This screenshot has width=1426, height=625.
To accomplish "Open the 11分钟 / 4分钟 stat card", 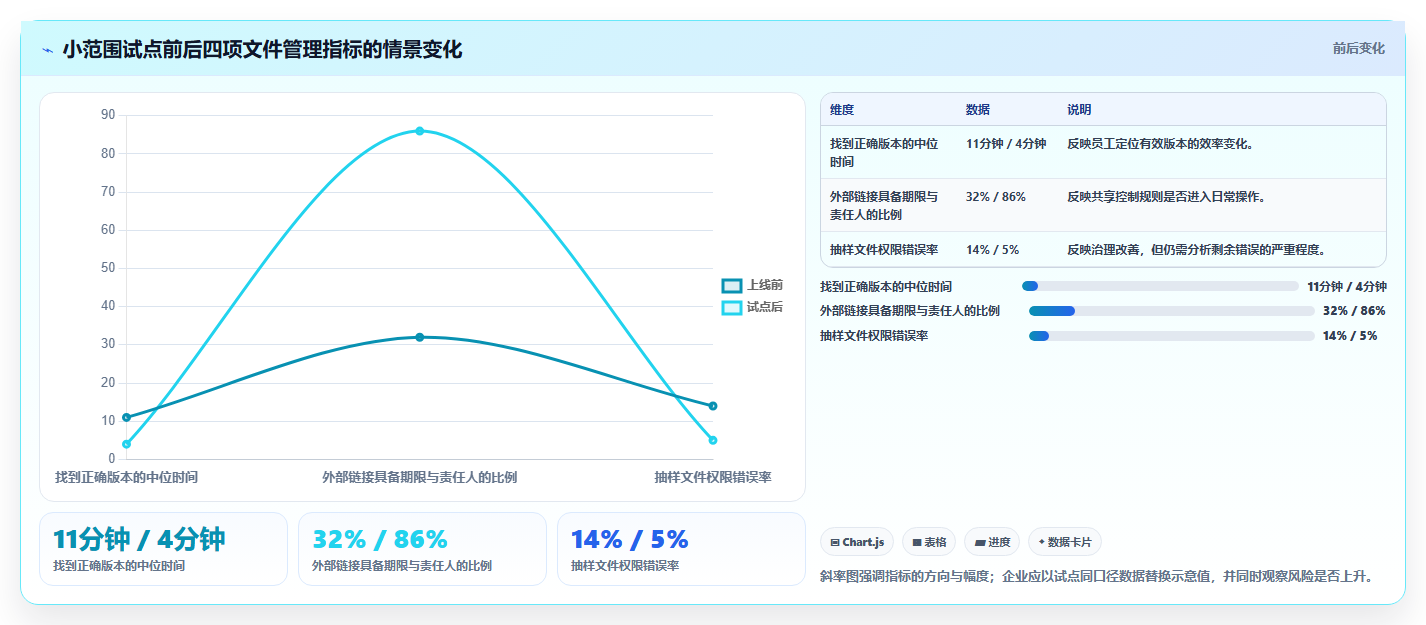I will click(163, 549).
